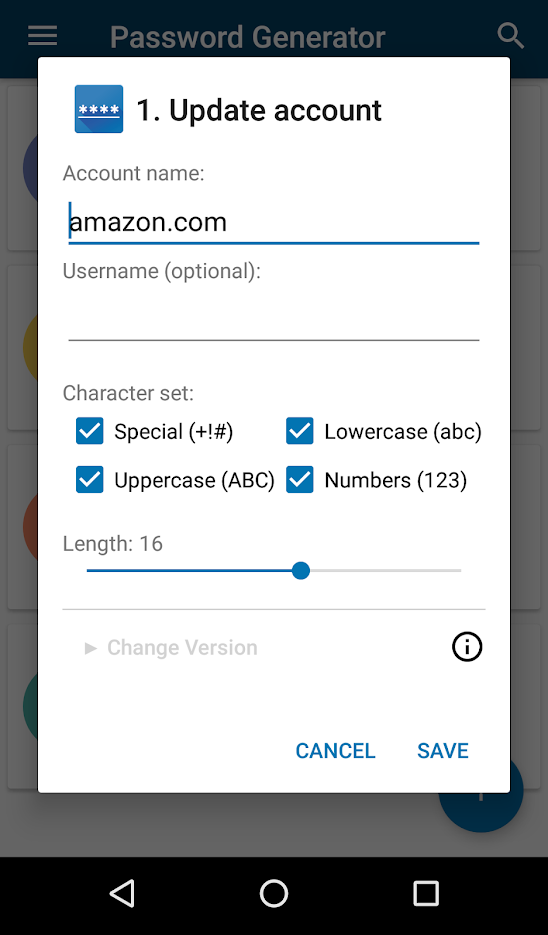The image size is (548, 935).
Task: Expand the Change Version section
Action: pos(172,648)
